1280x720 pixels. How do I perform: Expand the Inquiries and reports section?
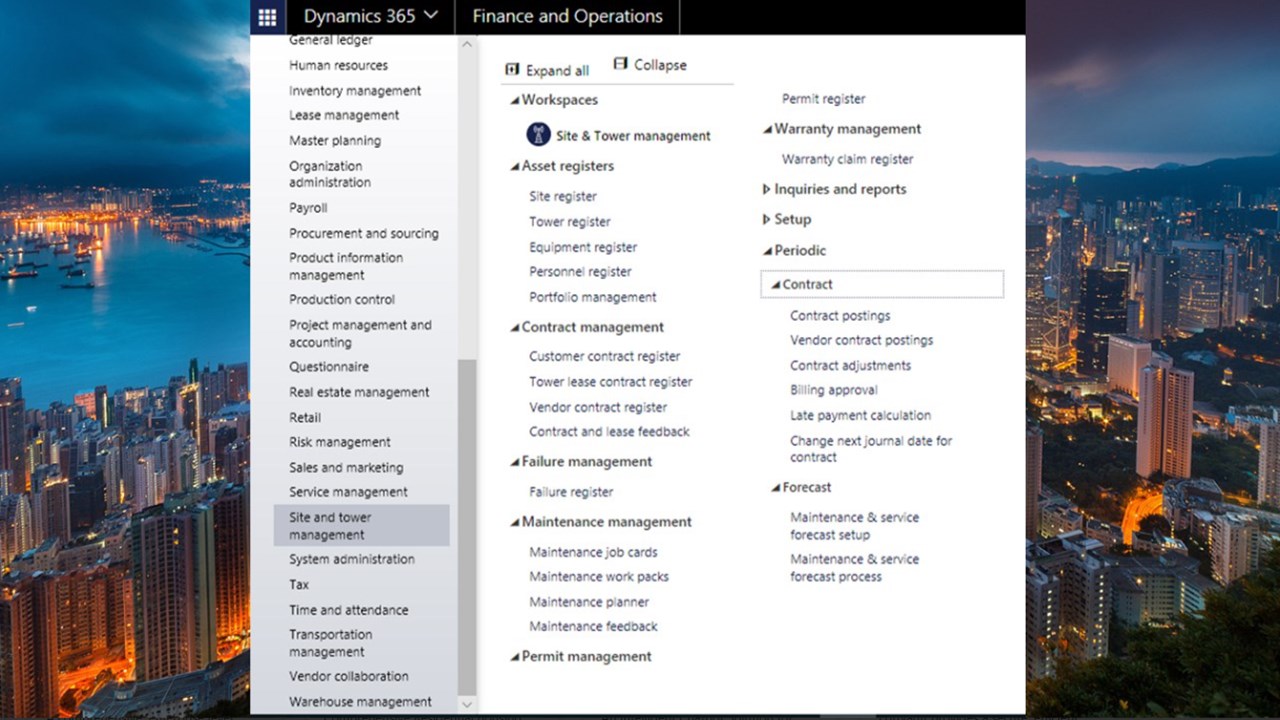tap(766, 189)
